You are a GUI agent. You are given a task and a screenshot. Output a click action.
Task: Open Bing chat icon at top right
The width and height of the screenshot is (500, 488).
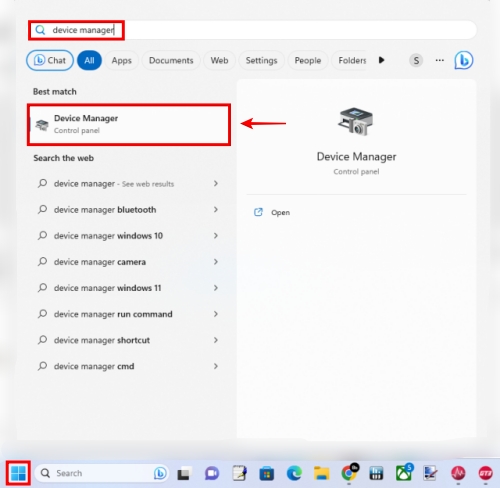click(x=464, y=60)
